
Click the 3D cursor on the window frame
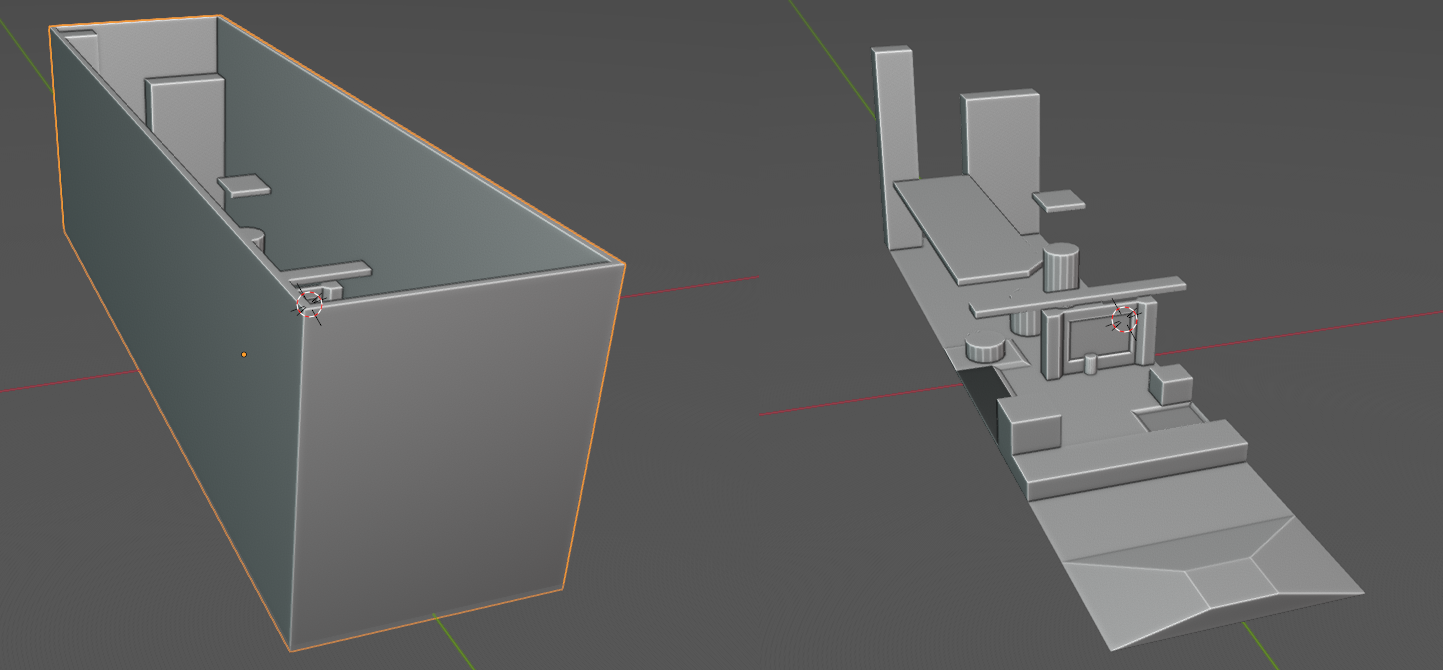(x=1126, y=318)
